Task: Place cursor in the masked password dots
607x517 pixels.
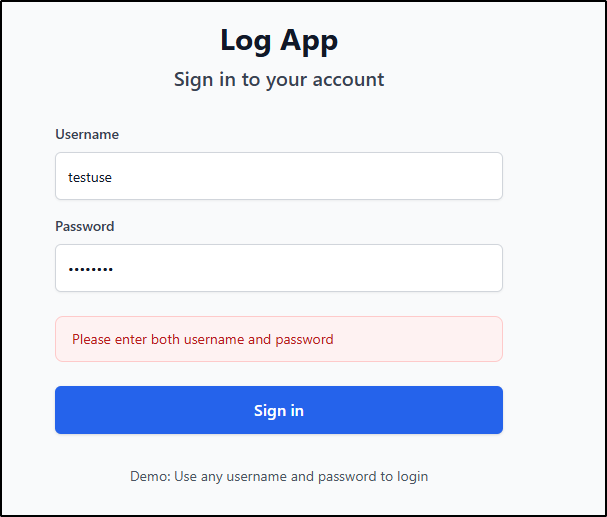Action: pyautogui.click(x=91, y=269)
